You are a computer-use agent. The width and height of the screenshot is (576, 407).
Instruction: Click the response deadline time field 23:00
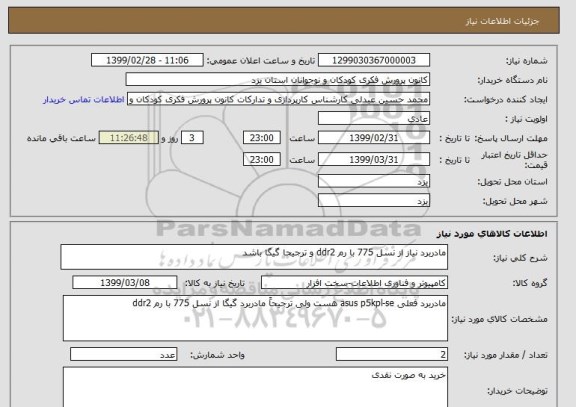(262, 138)
